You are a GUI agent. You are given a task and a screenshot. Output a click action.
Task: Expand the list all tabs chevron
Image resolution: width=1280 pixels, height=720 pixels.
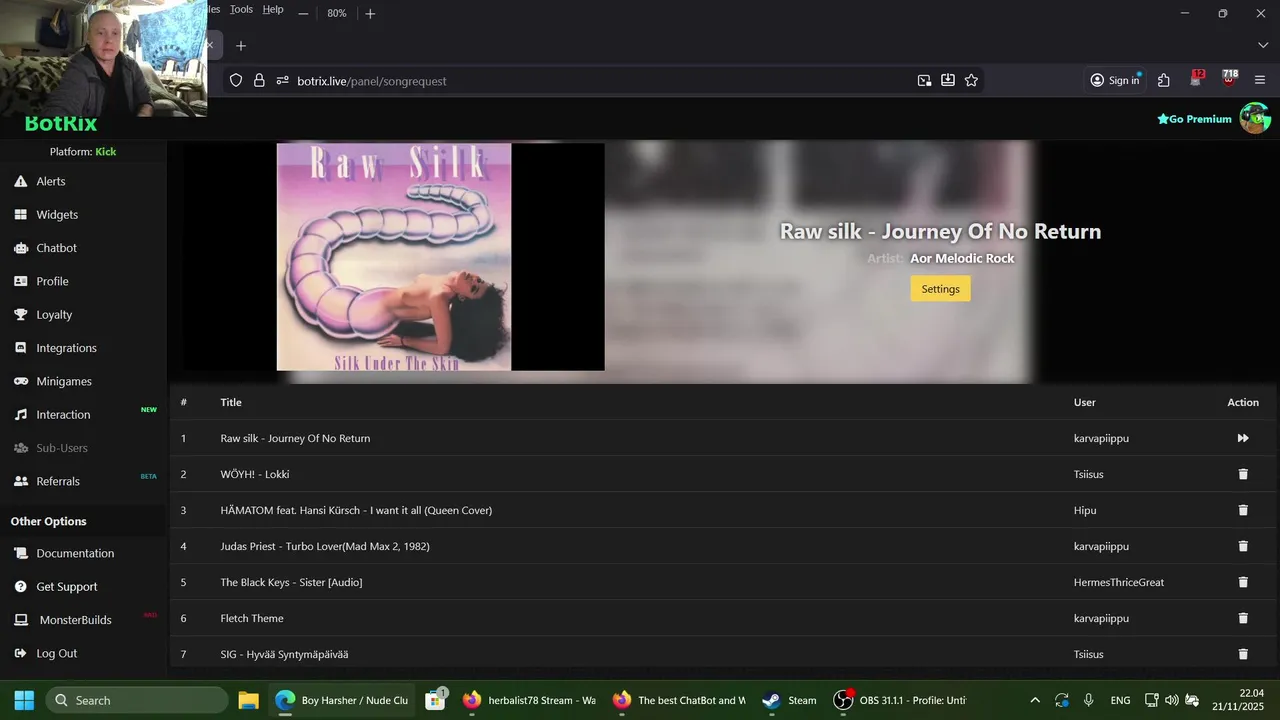[1262, 45]
